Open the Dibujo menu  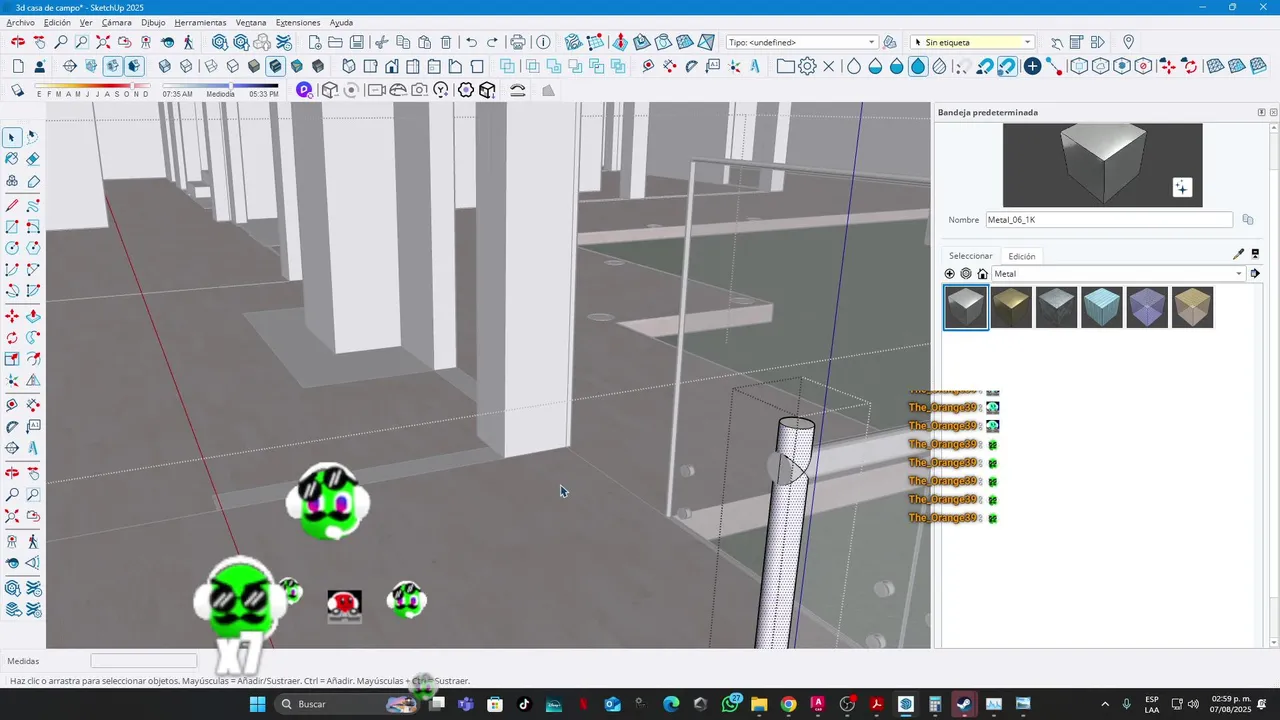pos(153,22)
